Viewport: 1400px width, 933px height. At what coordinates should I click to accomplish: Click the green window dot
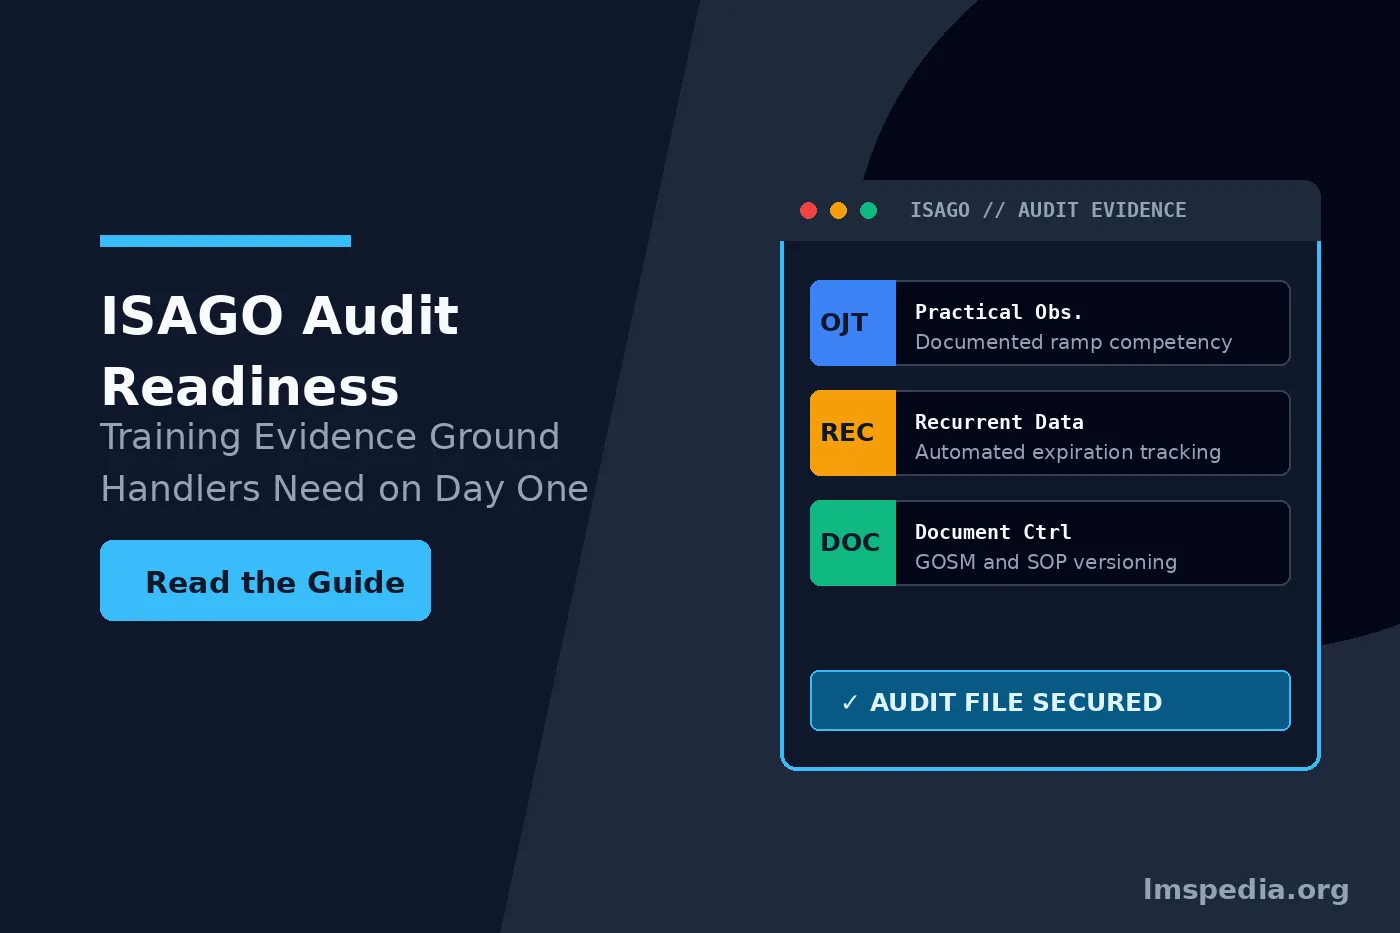(869, 210)
